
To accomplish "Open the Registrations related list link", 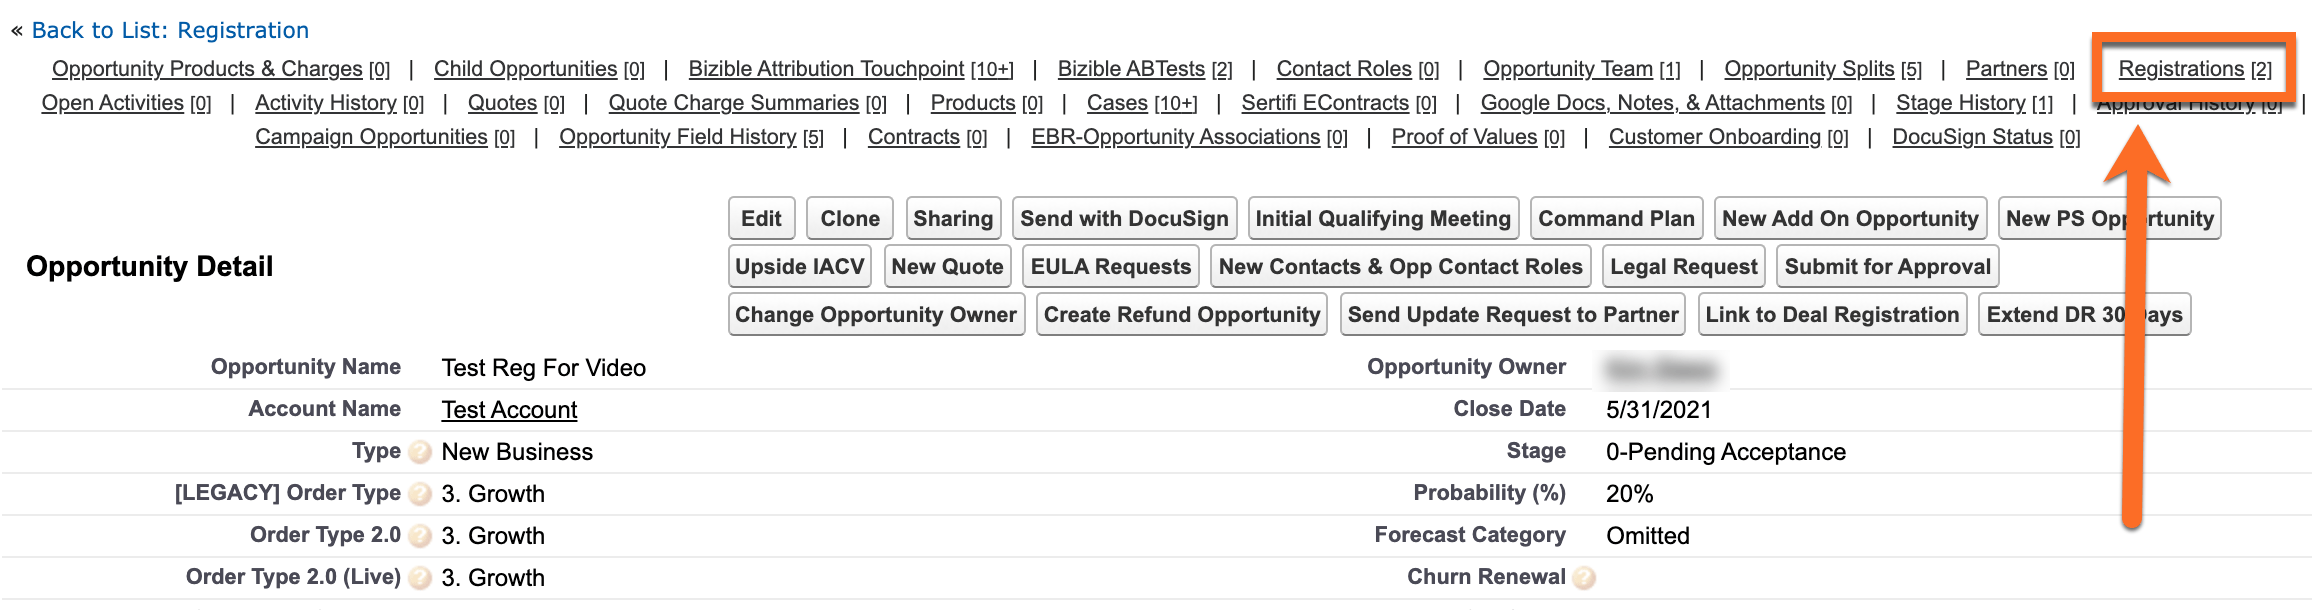I will click(x=2181, y=69).
